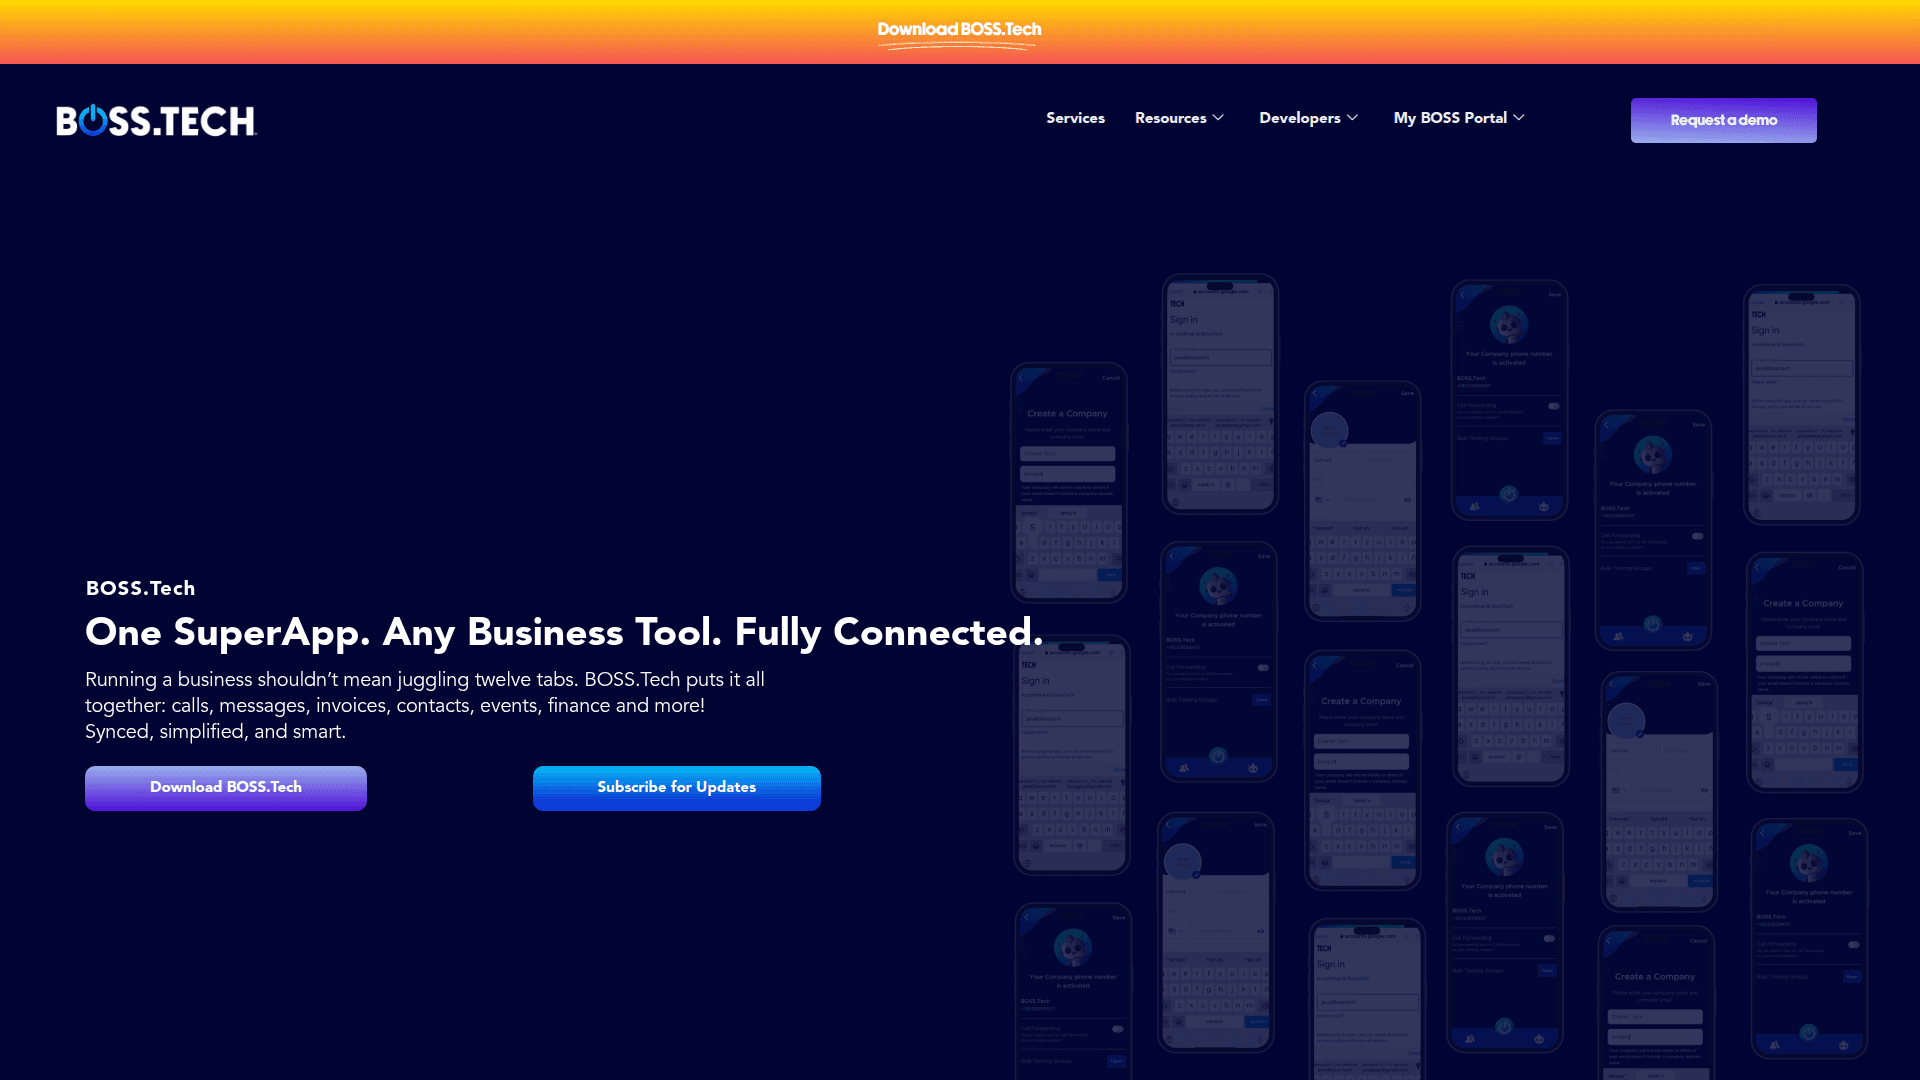Image resolution: width=1920 pixels, height=1080 pixels.
Task: Click the small BOSS.Tech heading above the headline
Action: click(x=140, y=588)
